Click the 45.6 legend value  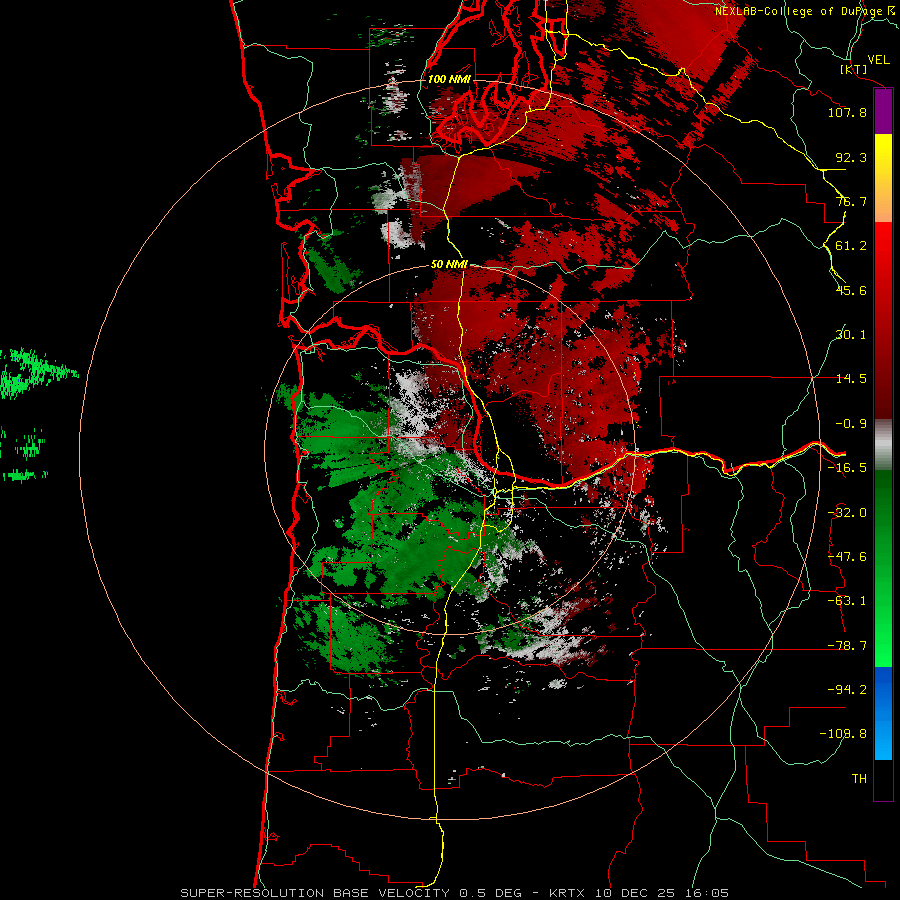851,290
